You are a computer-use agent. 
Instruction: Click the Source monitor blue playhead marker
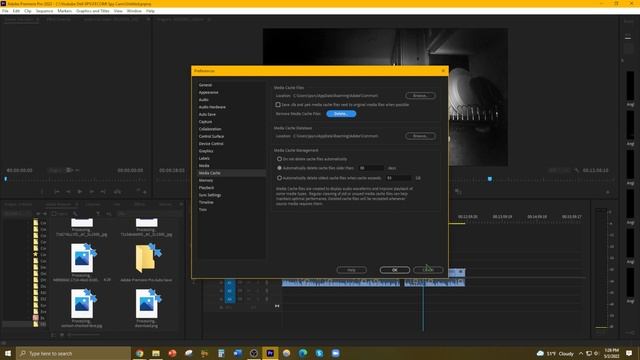(x=6, y=179)
